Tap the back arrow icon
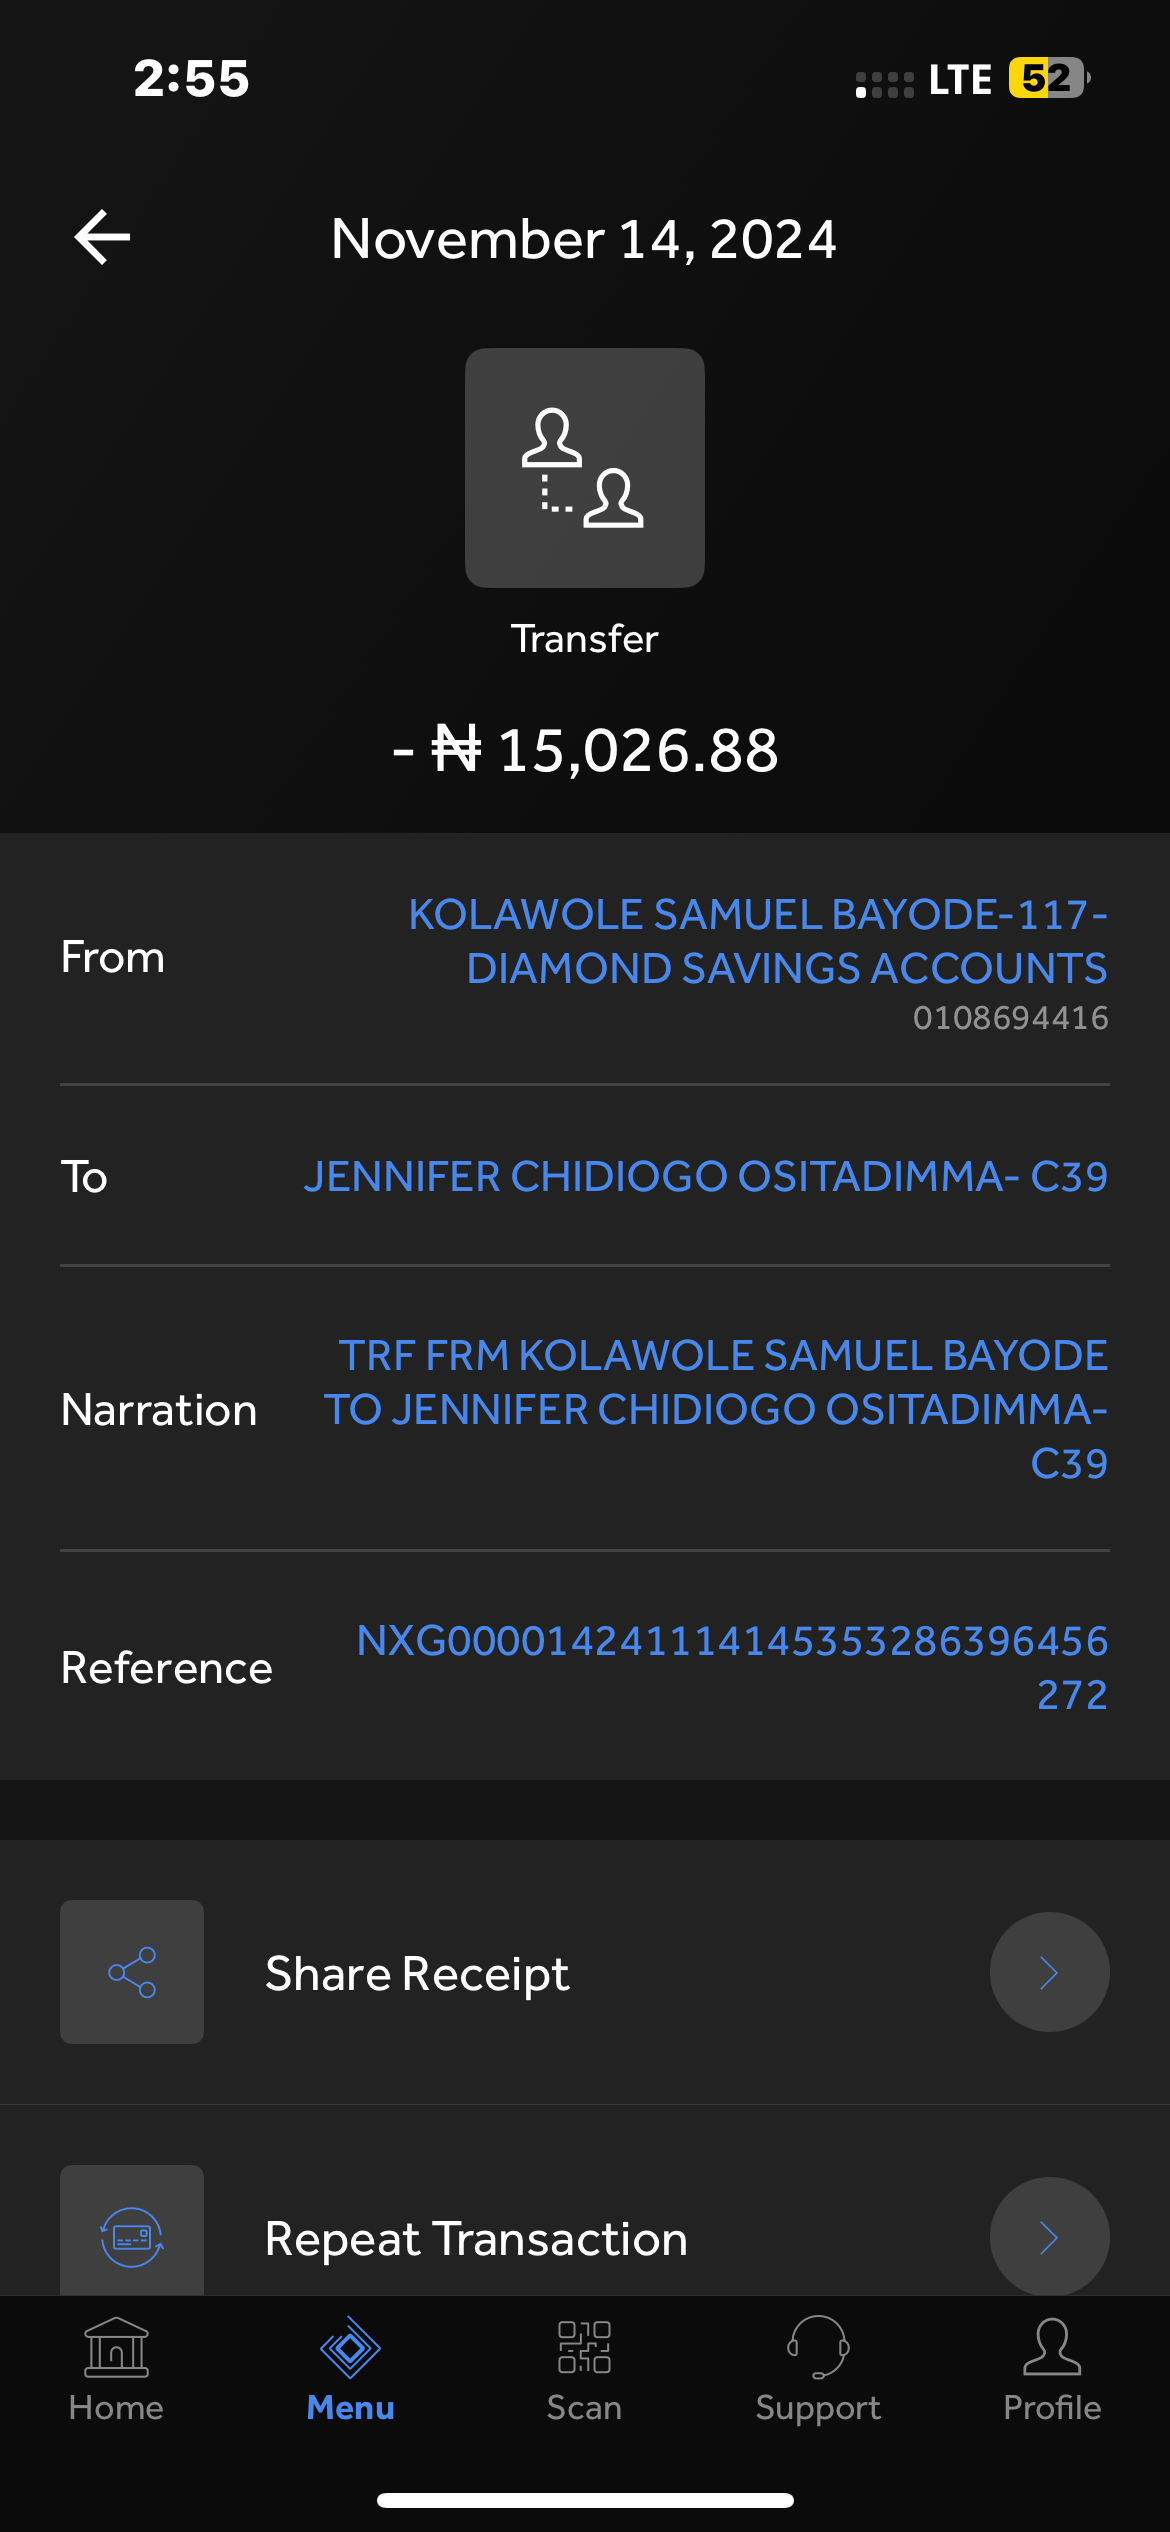 103,237
